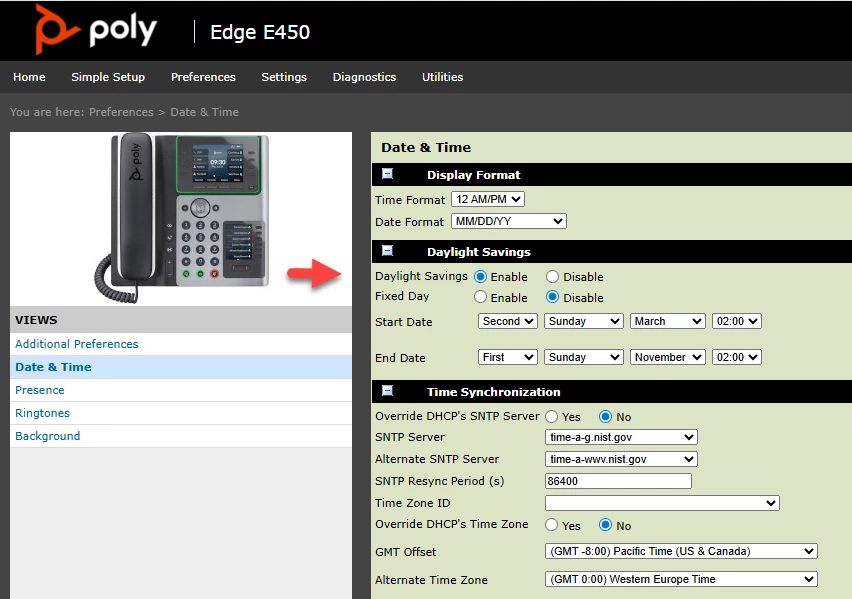Open the Date Format dropdown
Image resolution: width=852 pixels, height=599 pixels.
[509, 221]
